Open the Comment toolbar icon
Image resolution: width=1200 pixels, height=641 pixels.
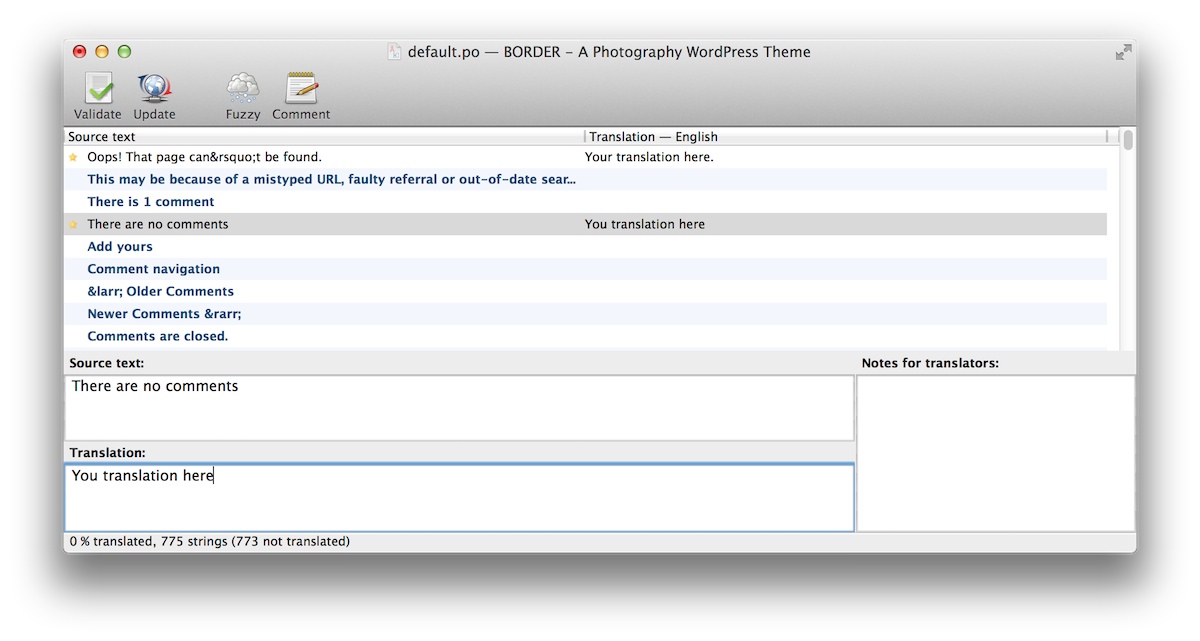coord(301,90)
